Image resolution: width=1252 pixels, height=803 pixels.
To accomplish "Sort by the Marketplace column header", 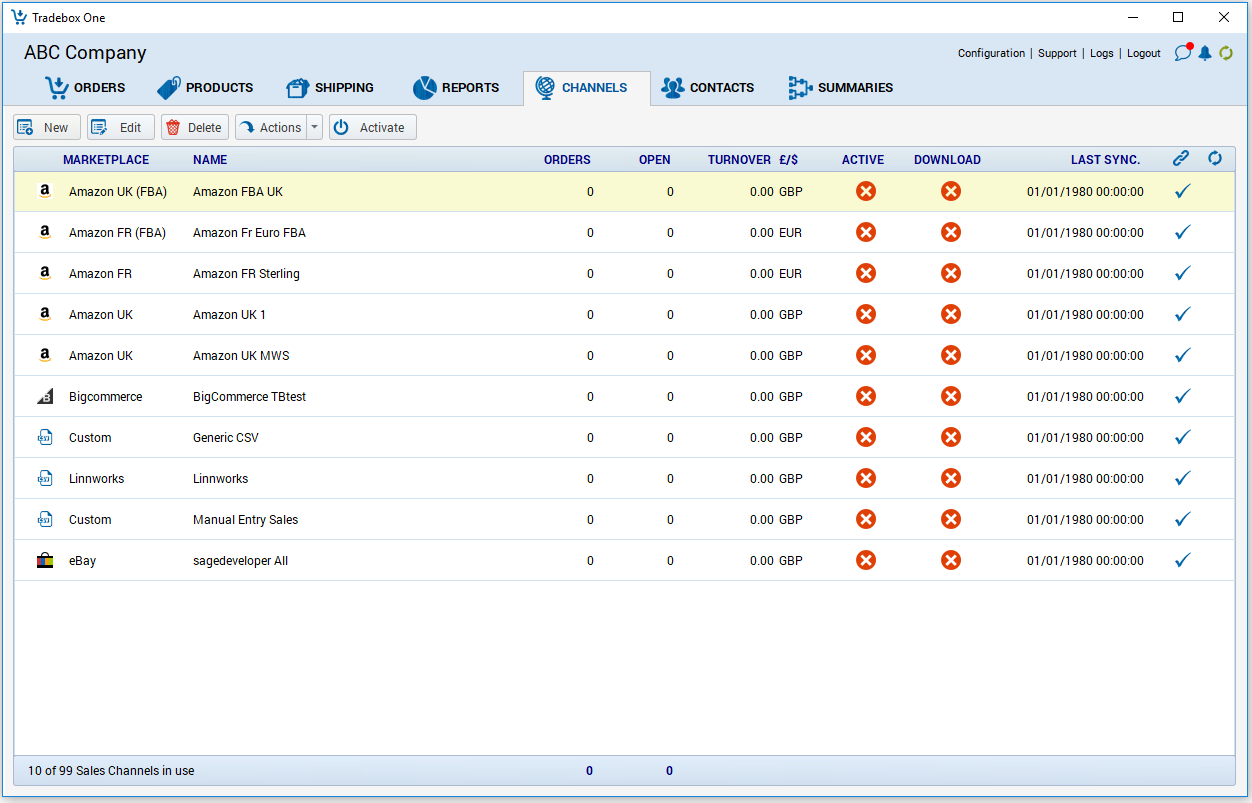I will tap(106, 160).
